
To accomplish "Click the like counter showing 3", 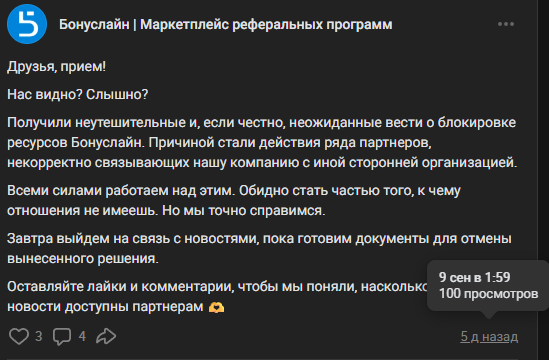I will (x=39, y=337).
